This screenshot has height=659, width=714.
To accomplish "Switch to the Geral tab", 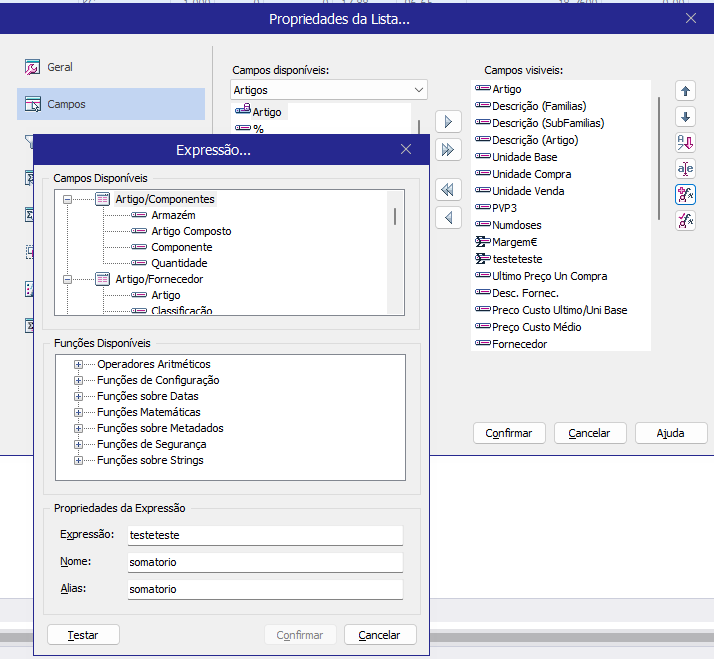I will coord(60,67).
